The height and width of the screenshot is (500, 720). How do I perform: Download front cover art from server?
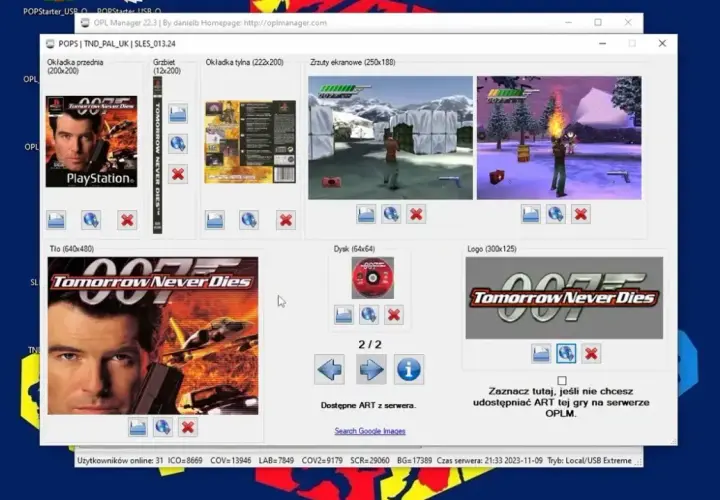point(91,220)
